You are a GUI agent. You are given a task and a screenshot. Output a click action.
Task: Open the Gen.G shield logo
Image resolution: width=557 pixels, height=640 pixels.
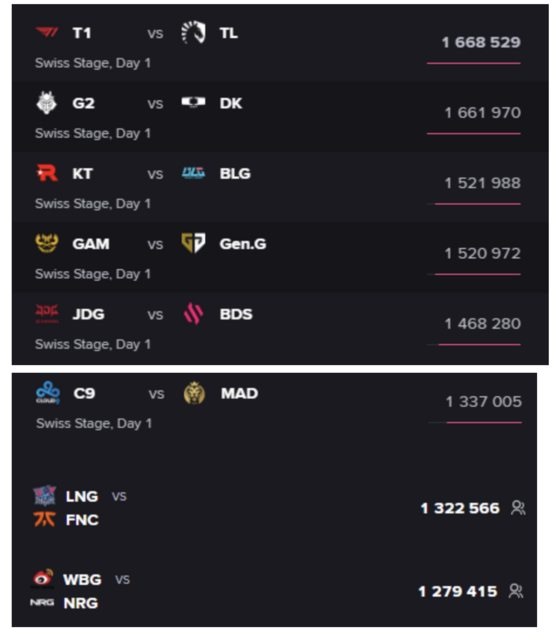193,243
